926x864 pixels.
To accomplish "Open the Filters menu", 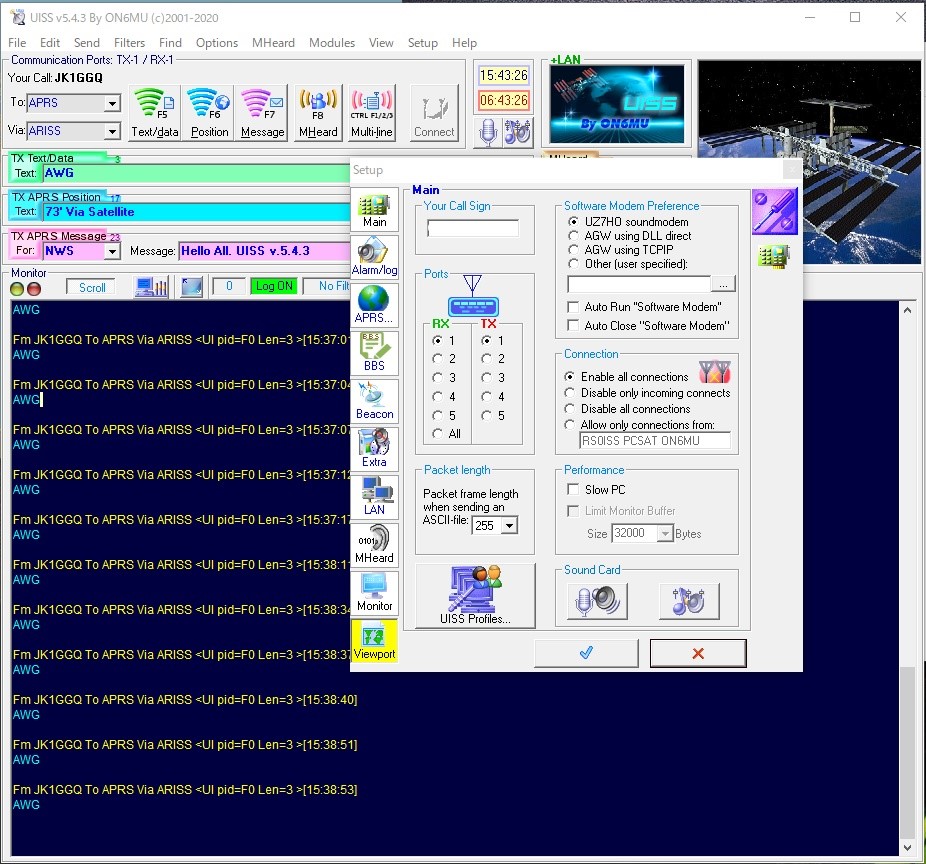I will [x=129, y=43].
